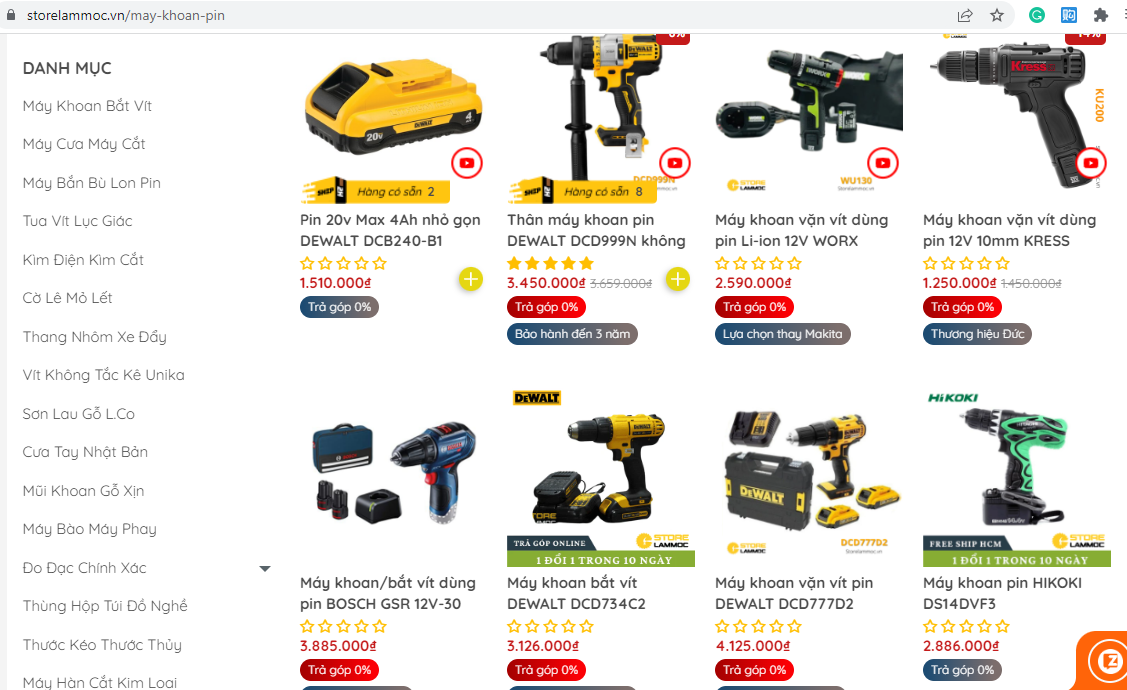Screen dimensions: 1127x690
Task: Click Trả góp 0% under BOSCH GSR 12V-30
Action: click(x=339, y=670)
